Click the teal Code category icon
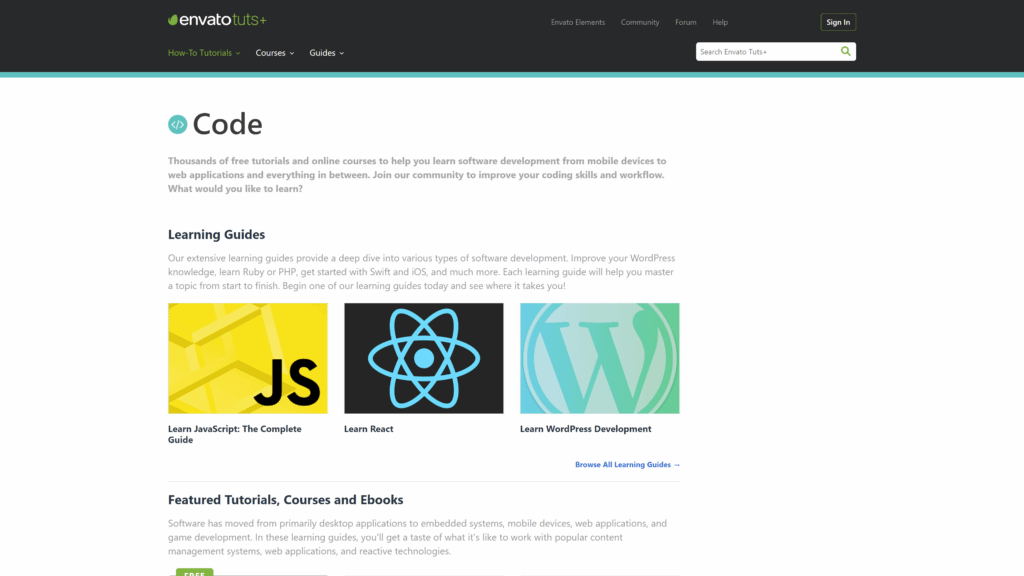The image size is (1024, 576). point(178,124)
